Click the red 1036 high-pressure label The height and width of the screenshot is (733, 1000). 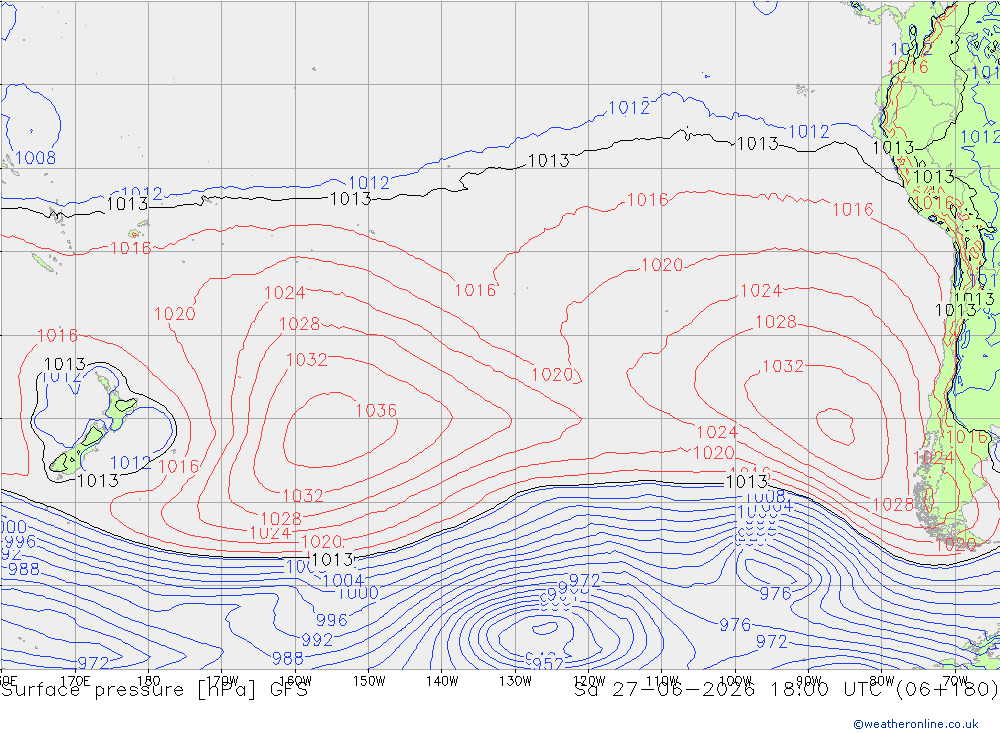(376, 410)
